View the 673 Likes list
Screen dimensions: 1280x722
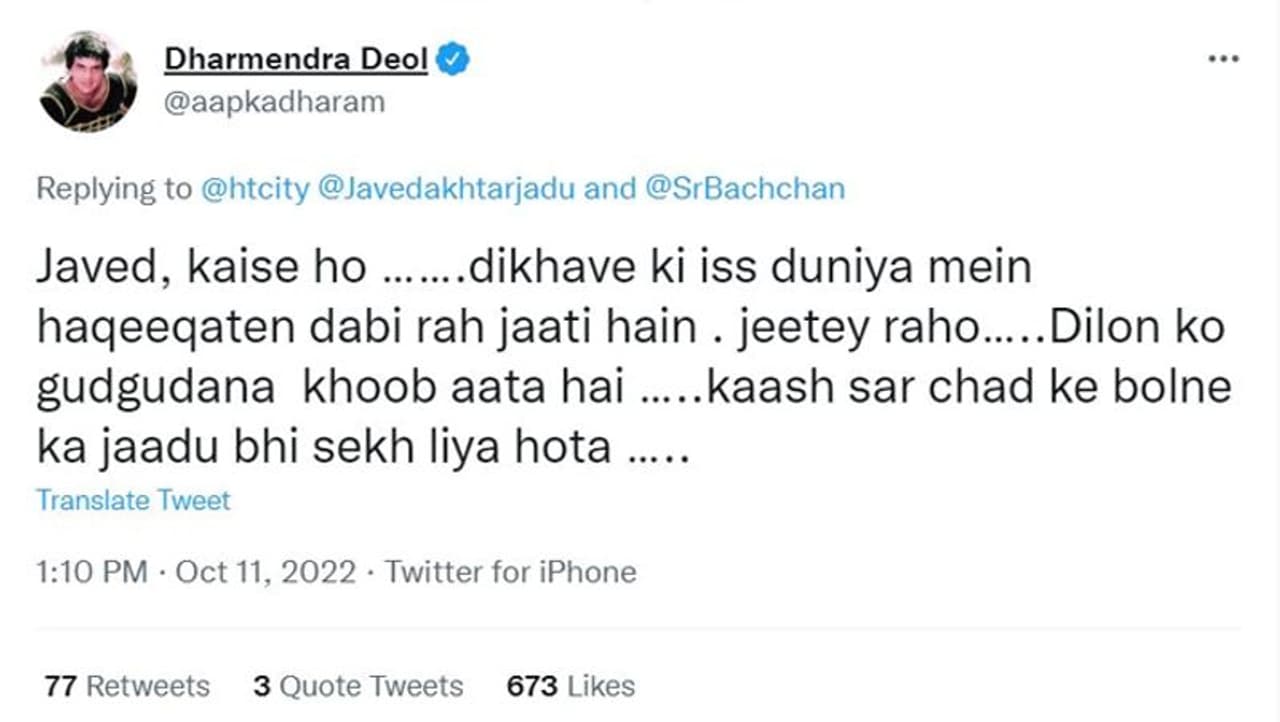click(571, 686)
